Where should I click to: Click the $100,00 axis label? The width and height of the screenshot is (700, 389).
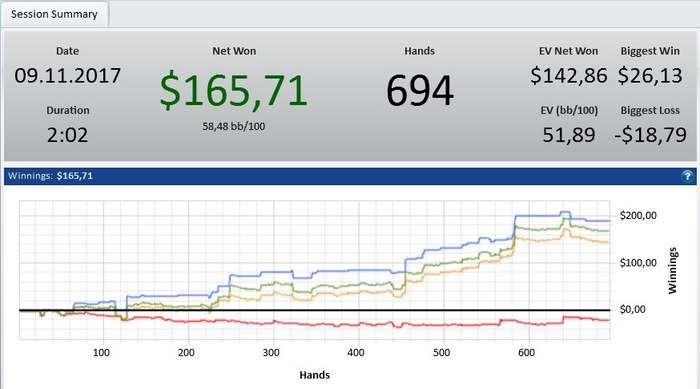click(x=638, y=263)
